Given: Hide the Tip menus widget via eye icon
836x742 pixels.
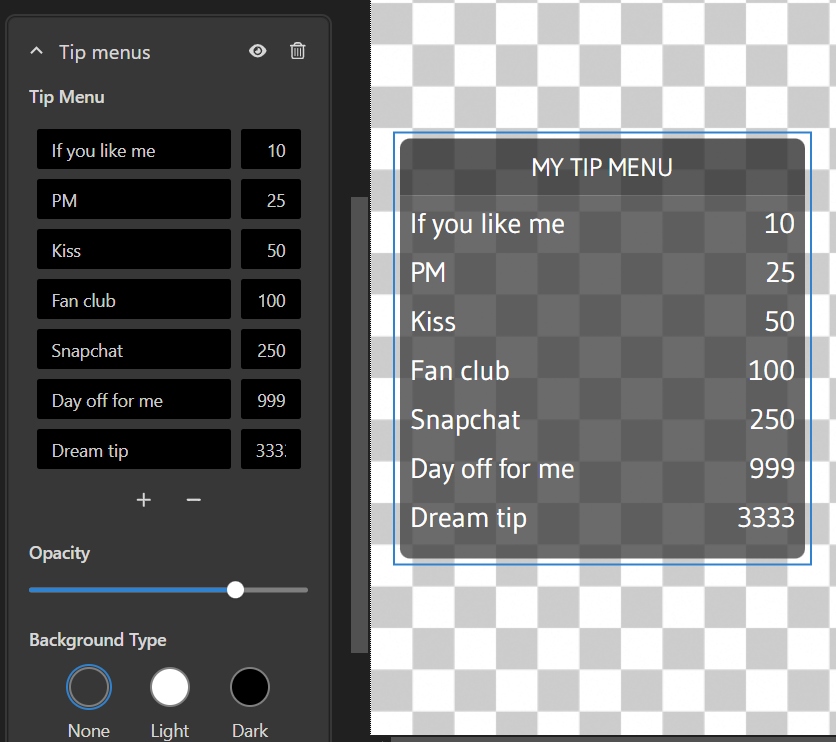Looking at the screenshot, I should 257,50.
